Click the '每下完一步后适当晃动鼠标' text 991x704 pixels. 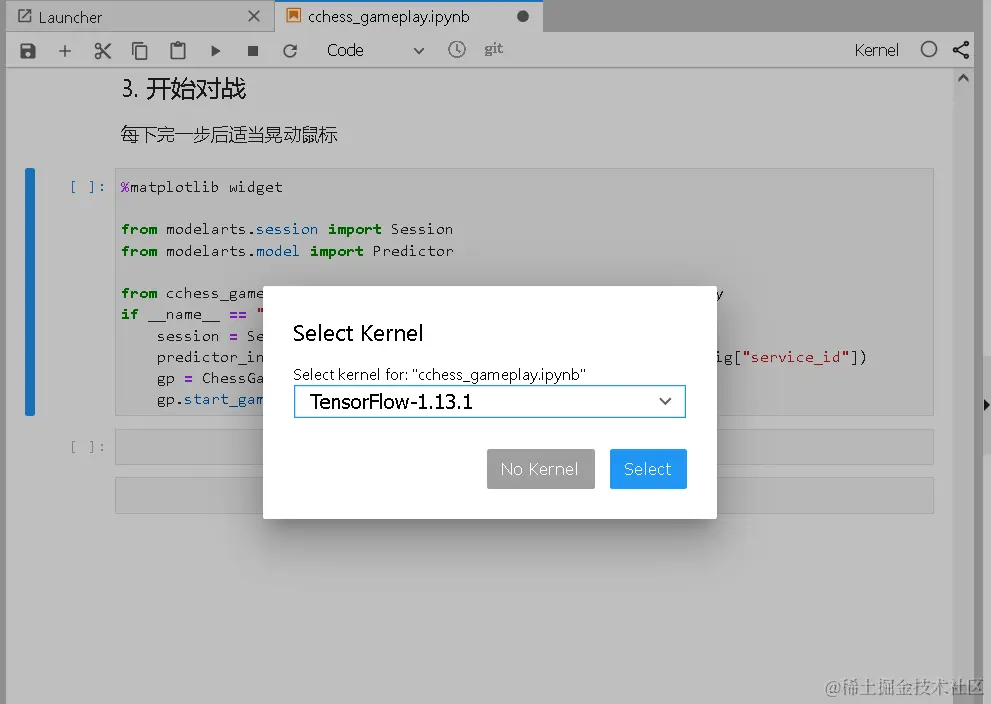229,135
